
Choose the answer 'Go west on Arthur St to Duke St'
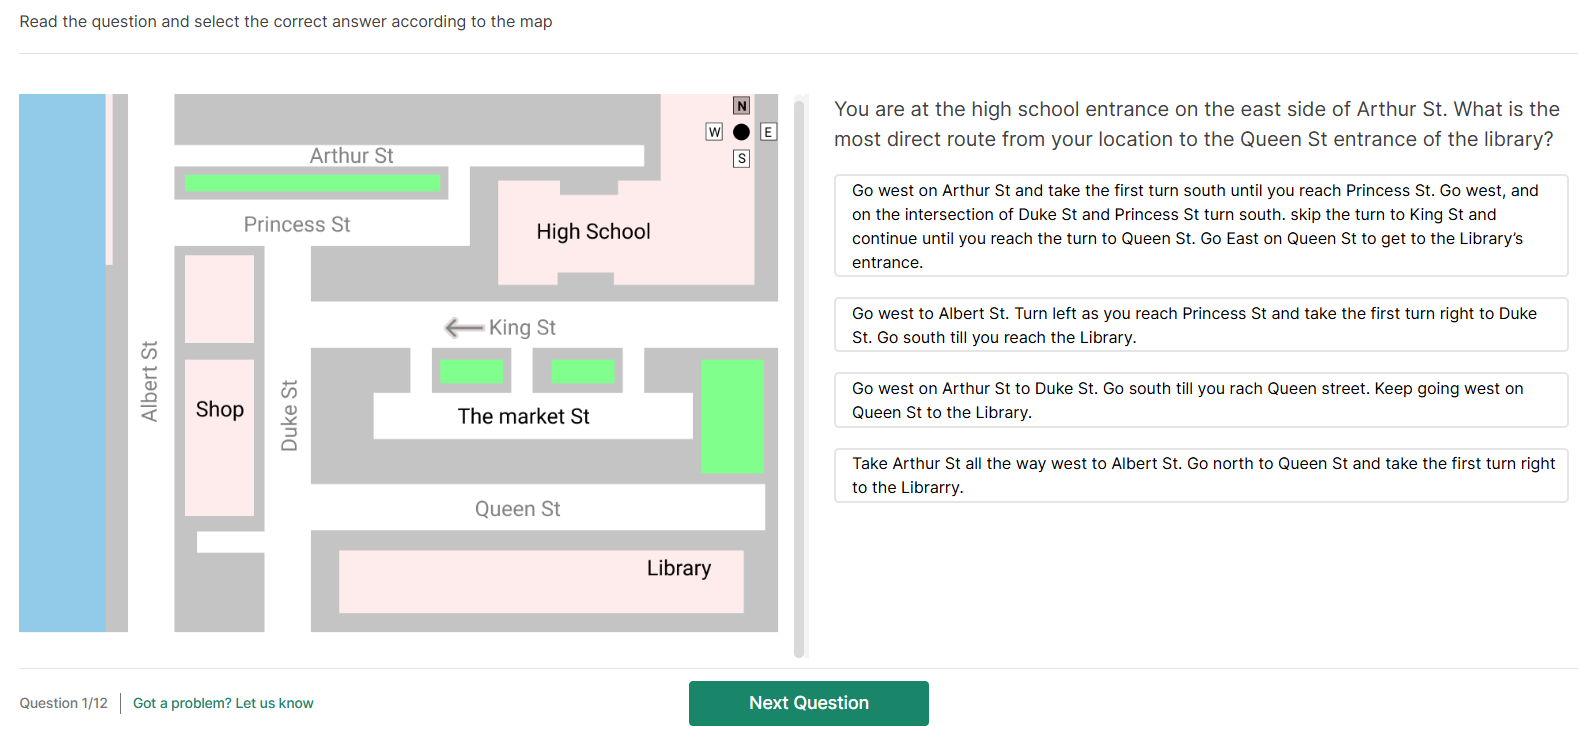tap(1200, 400)
